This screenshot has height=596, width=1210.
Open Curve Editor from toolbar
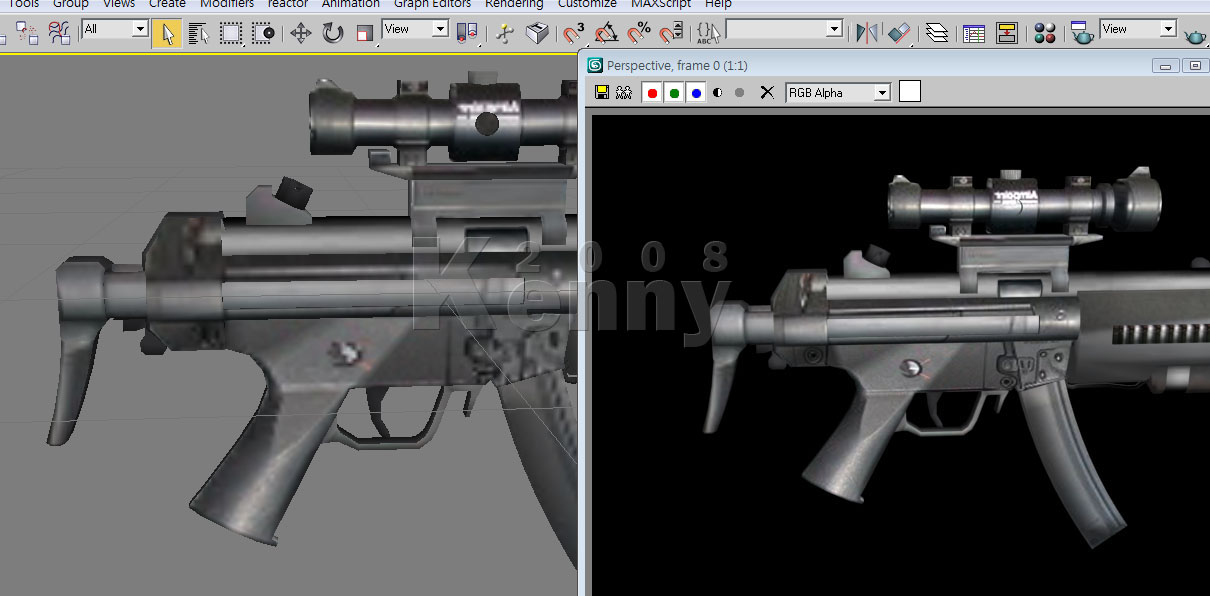tap(974, 33)
